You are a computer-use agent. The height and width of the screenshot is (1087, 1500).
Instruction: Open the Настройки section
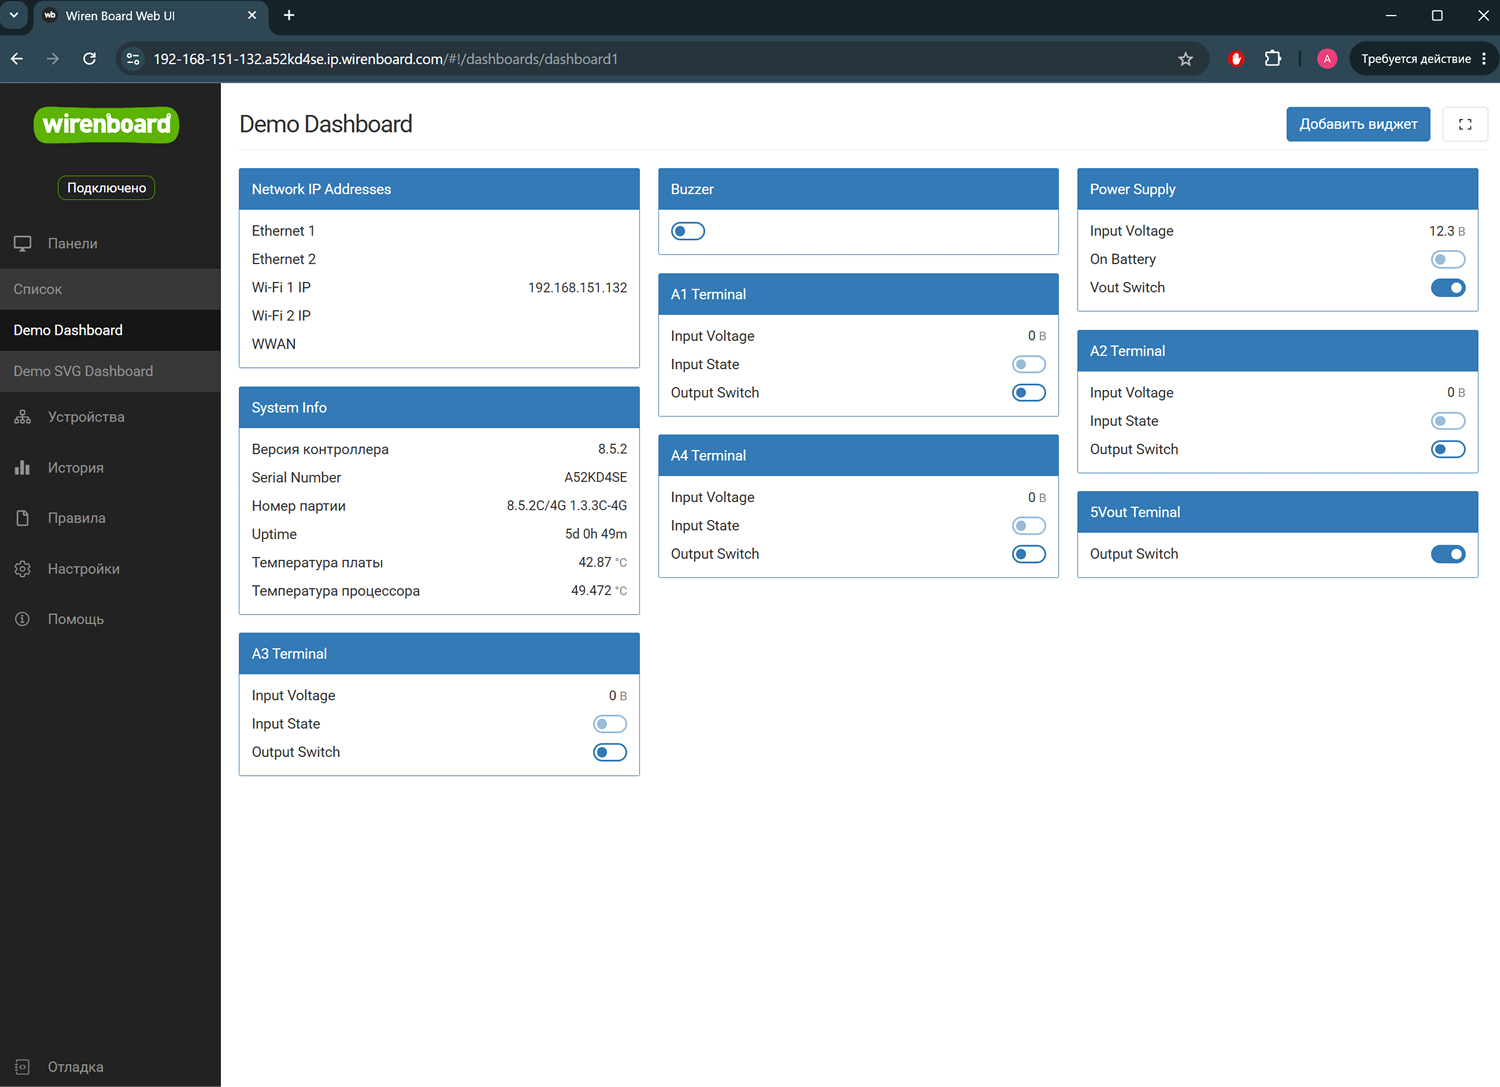110,569
